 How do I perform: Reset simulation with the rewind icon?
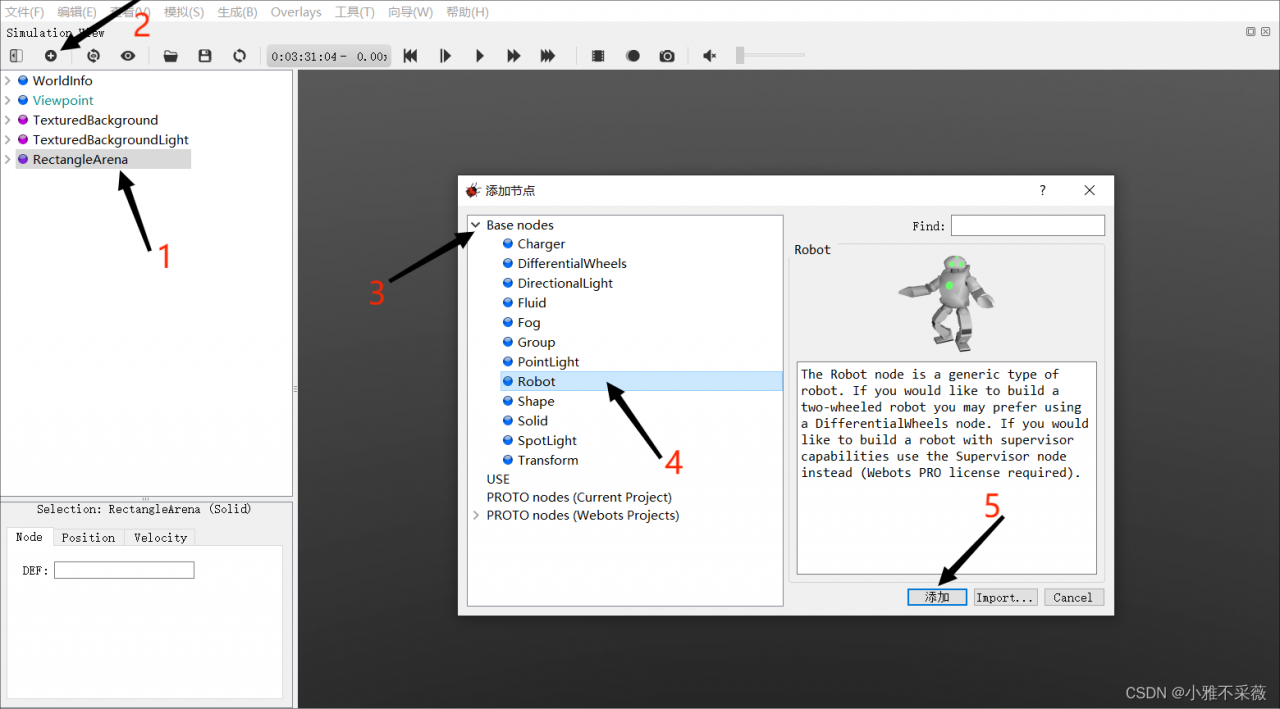coord(410,56)
